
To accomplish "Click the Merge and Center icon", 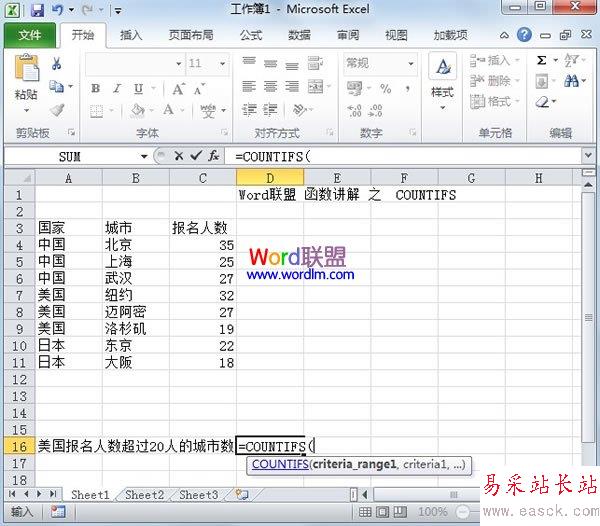I will (316, 87).
